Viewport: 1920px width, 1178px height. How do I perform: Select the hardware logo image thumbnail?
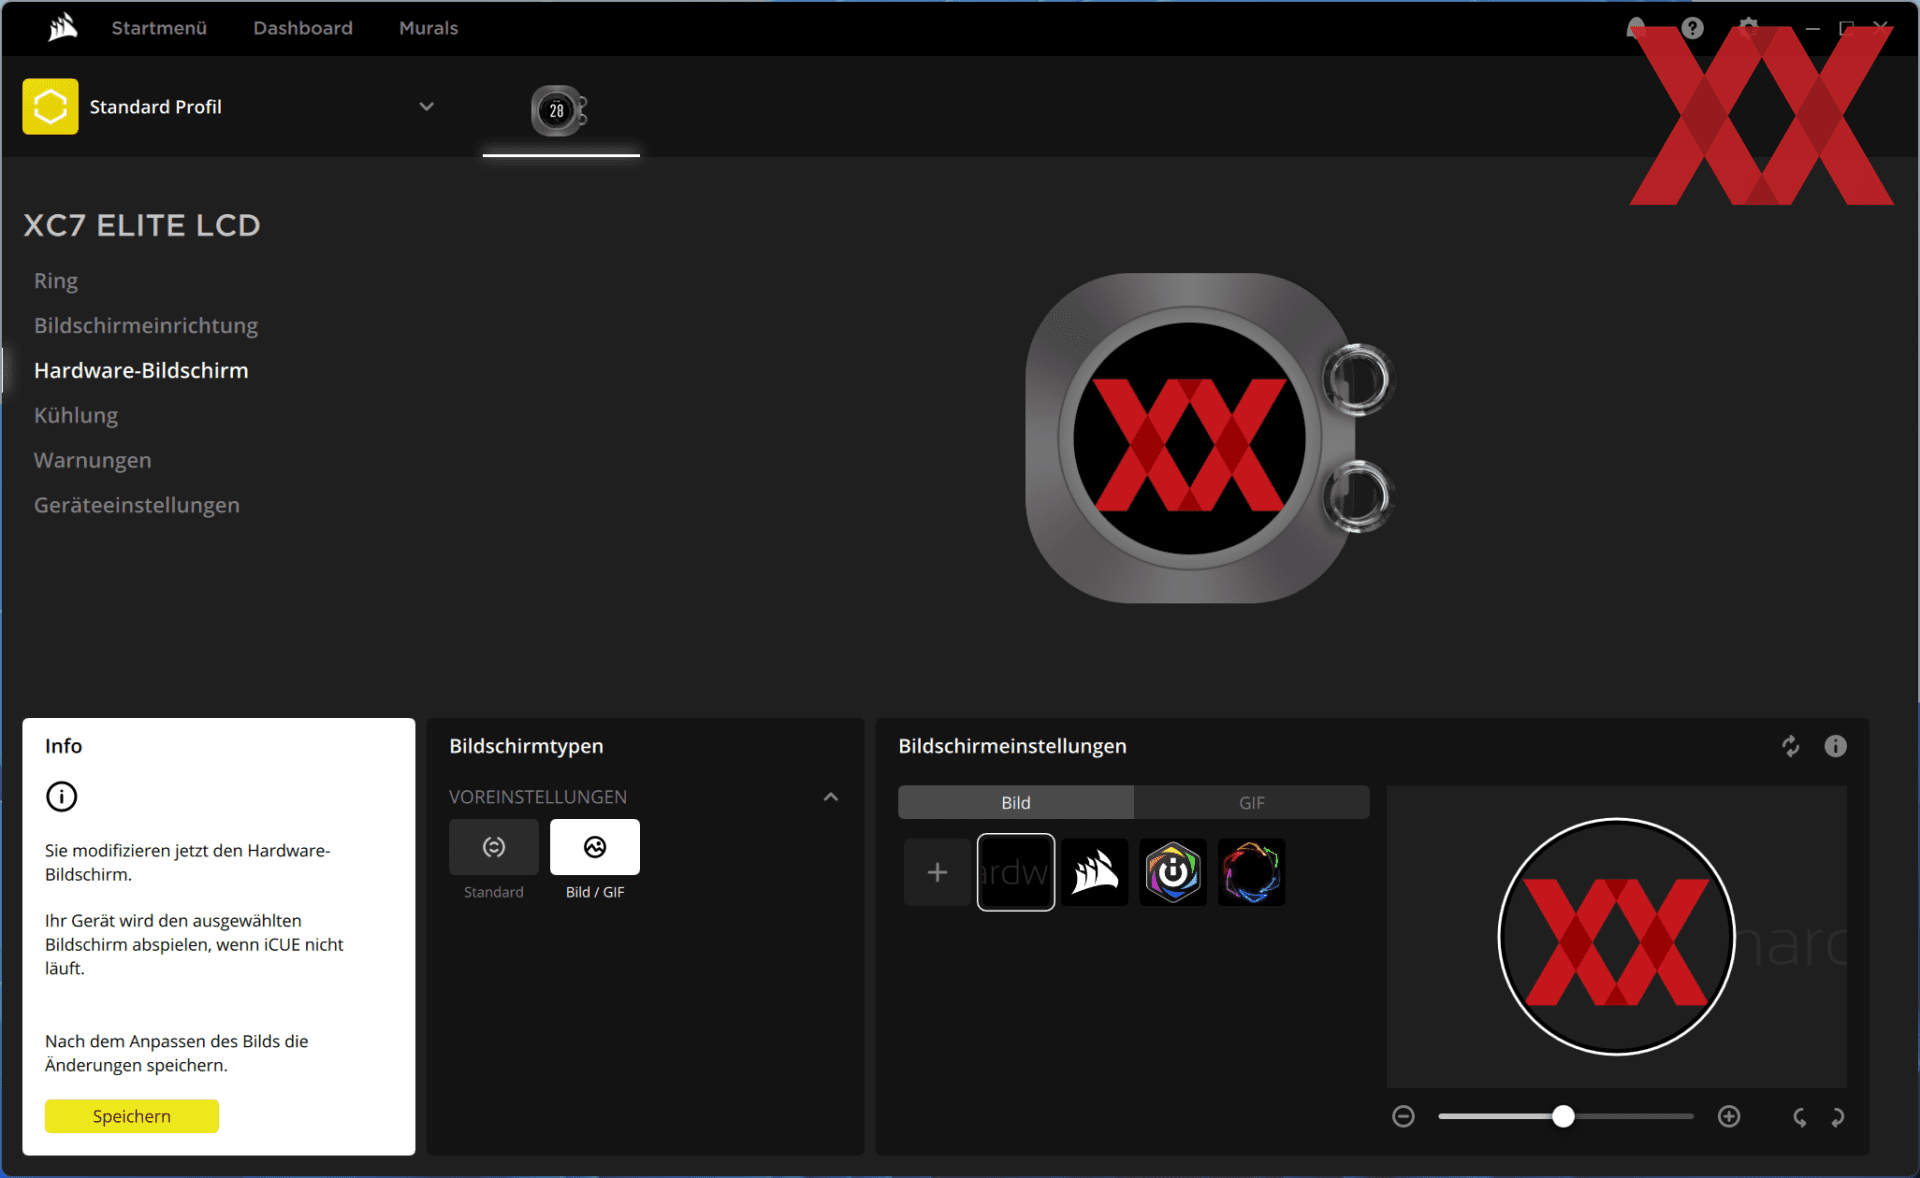[1016, 872]
